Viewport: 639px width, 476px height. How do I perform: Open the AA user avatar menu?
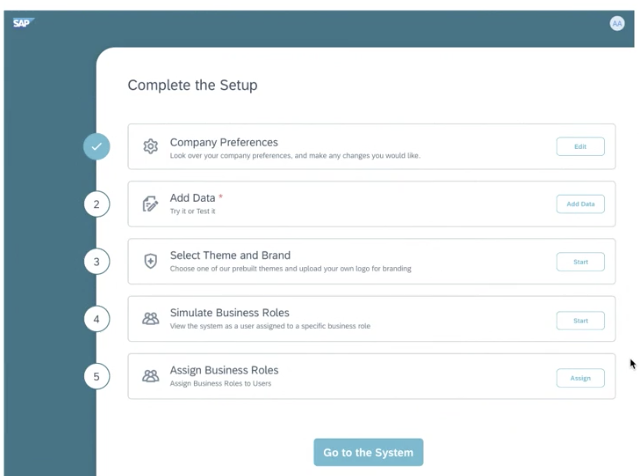coord(617,24)
